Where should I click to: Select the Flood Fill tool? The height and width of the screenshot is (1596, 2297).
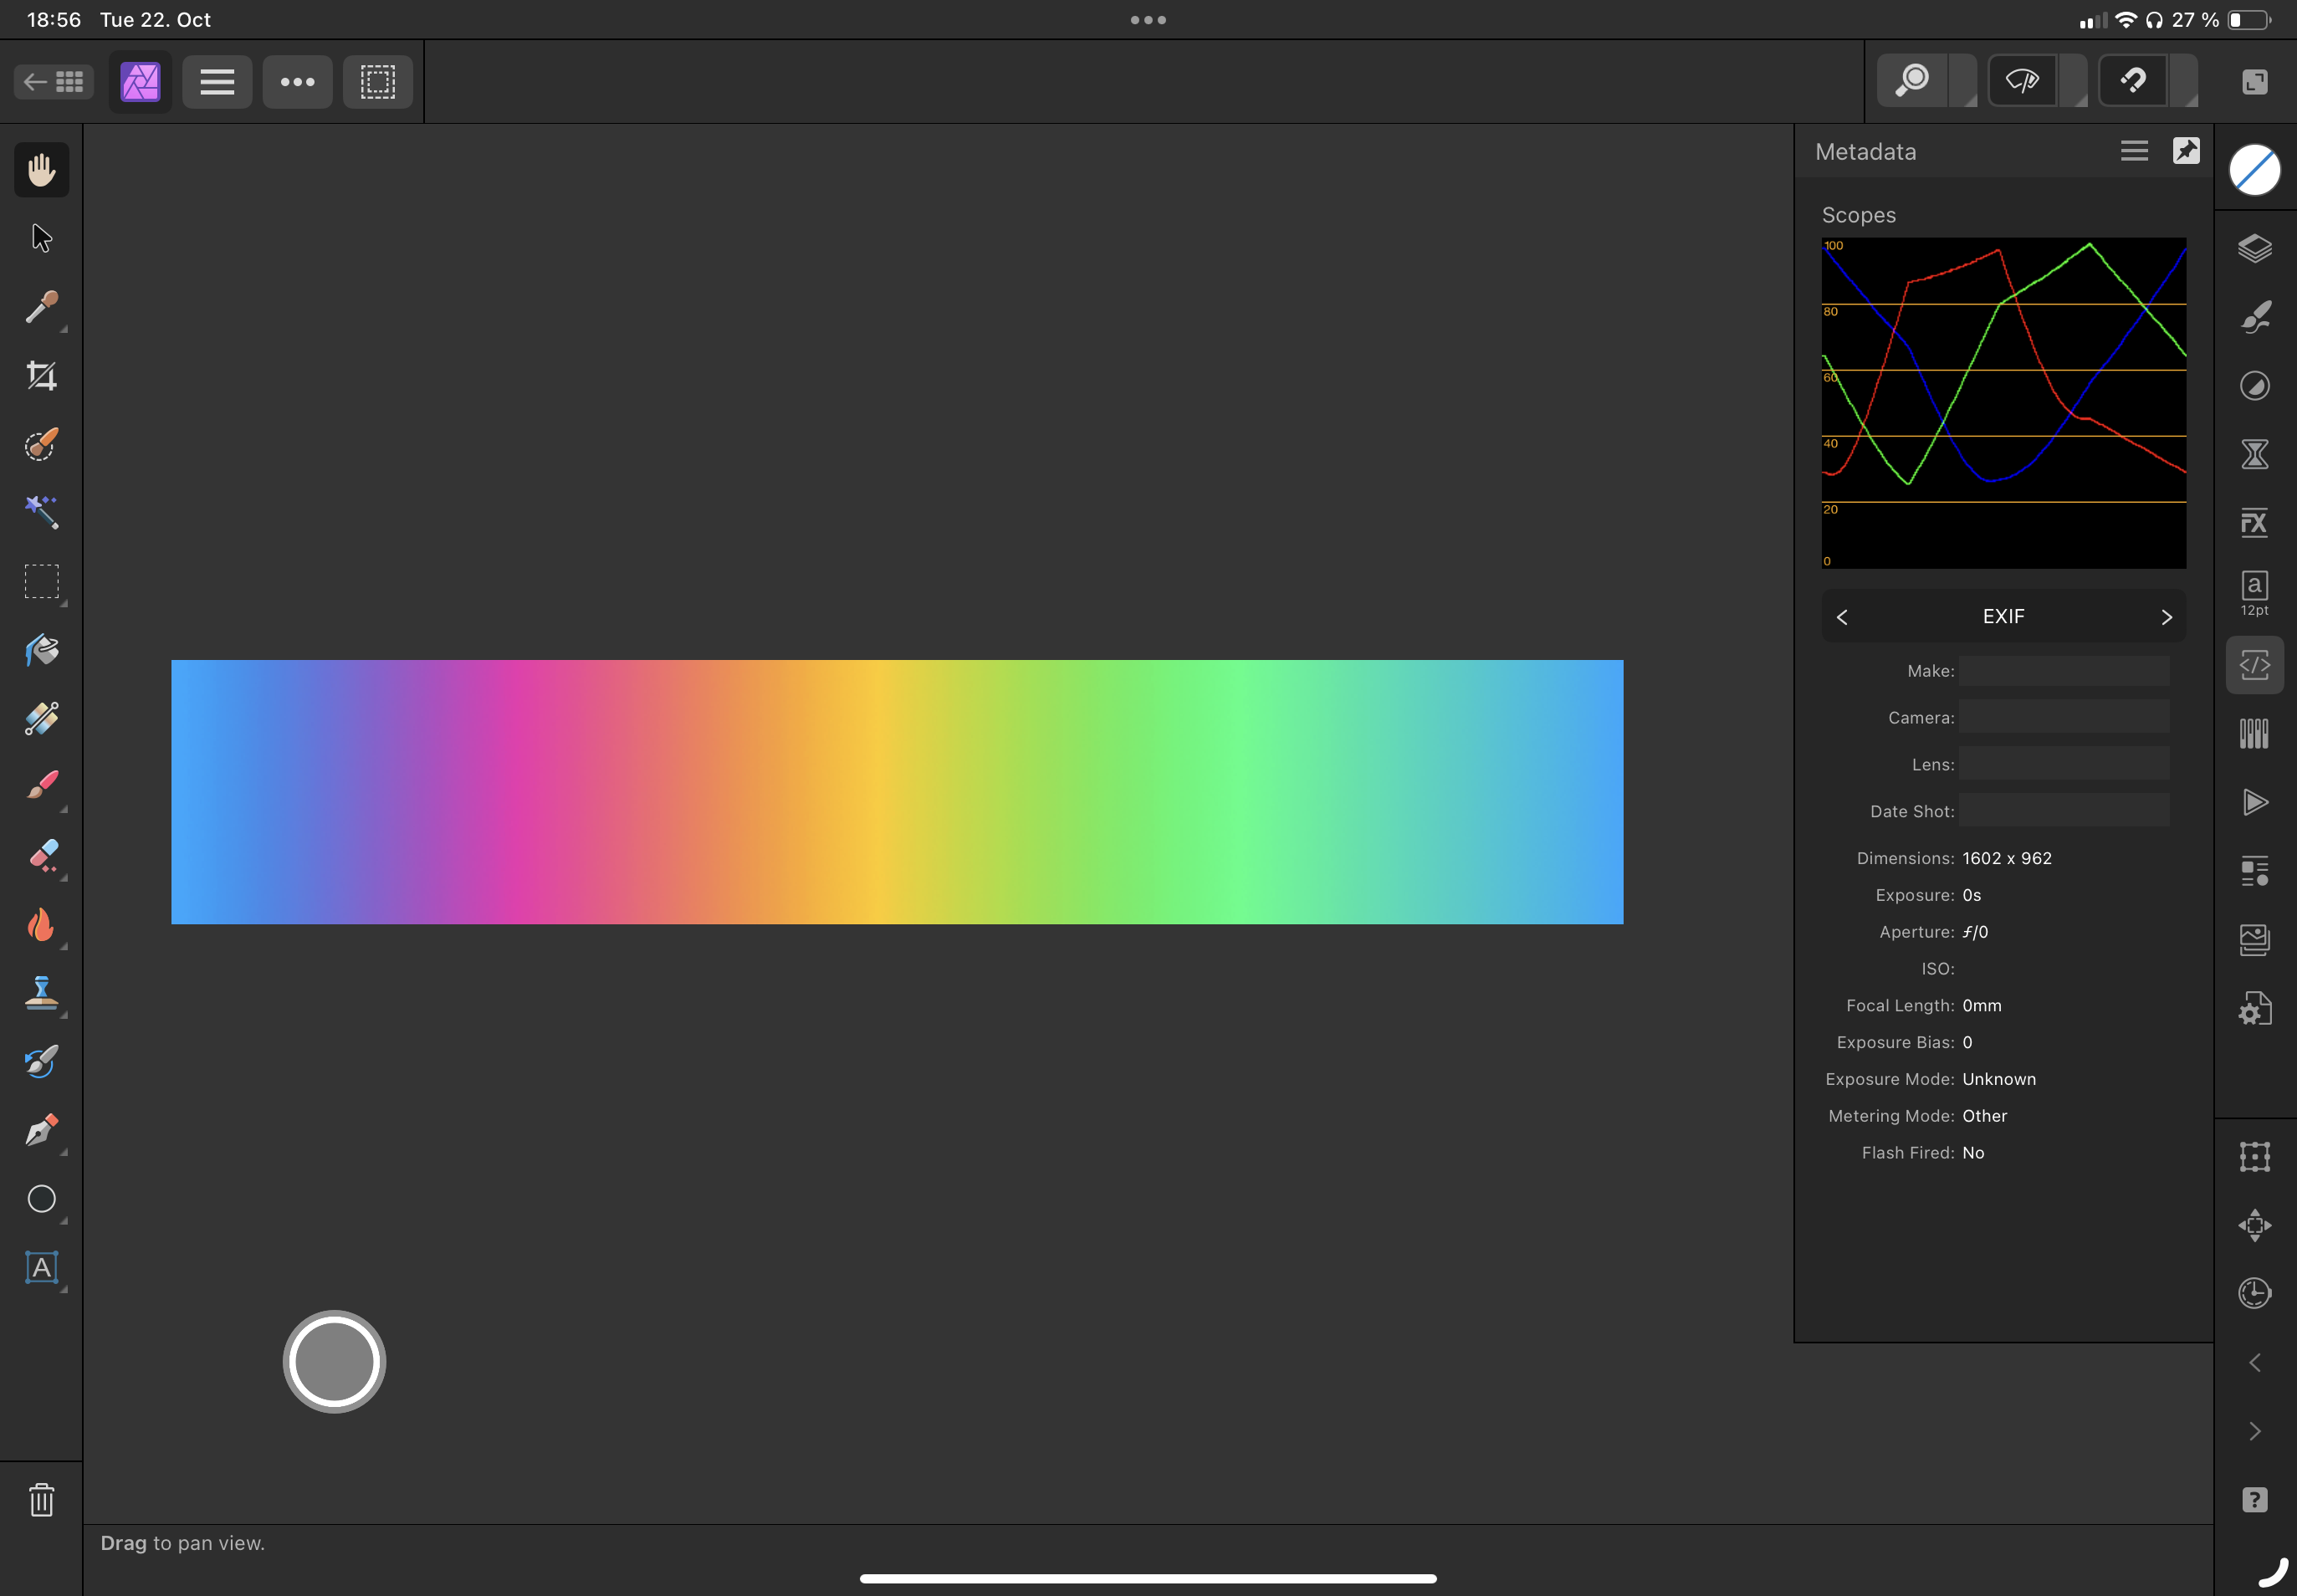pos(41,650)
